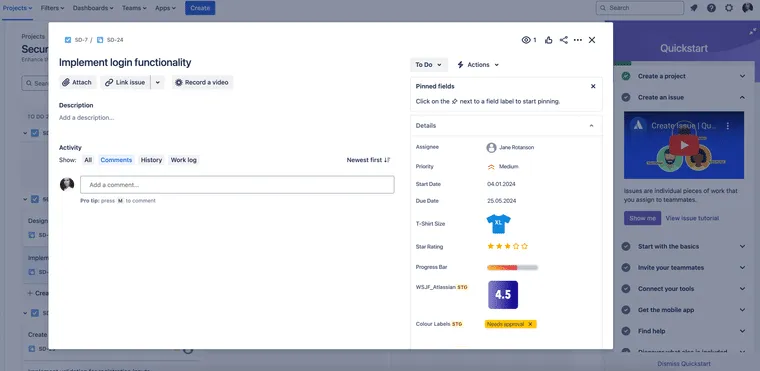Click the Connect your tools checkmark
The image size is (760, 371).
[x=626, y=289]
